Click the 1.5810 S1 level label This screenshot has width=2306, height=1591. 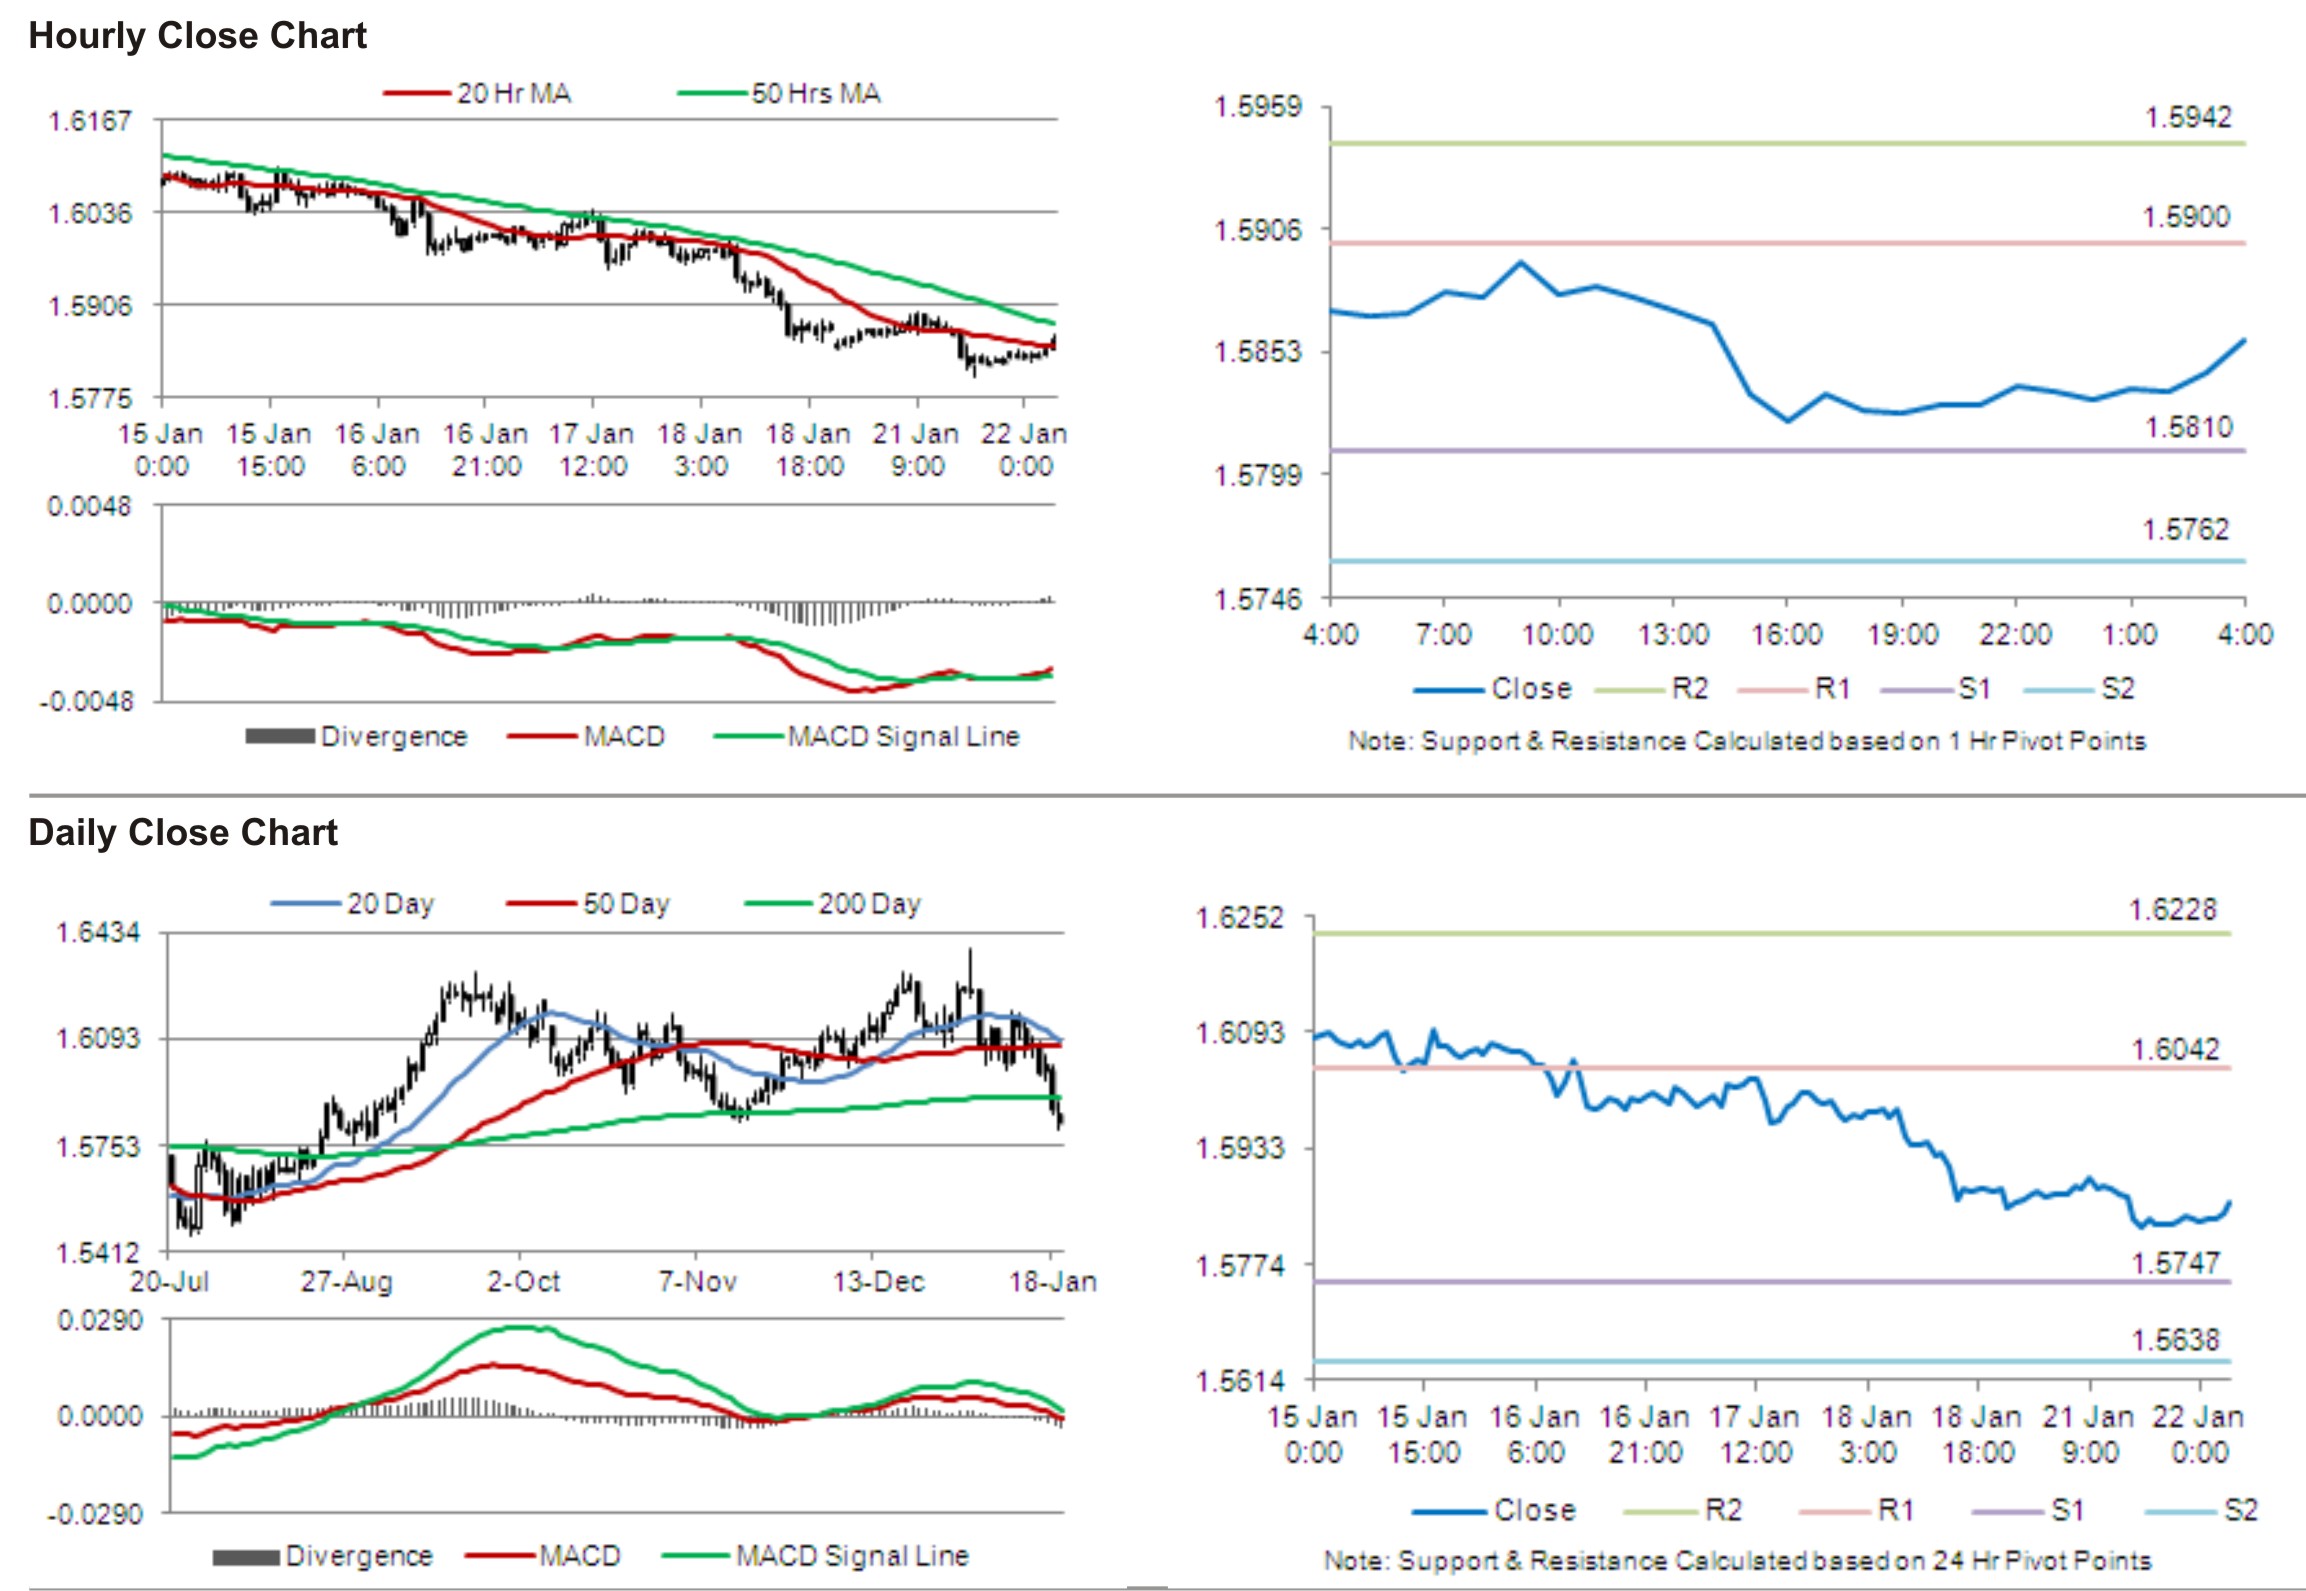pyautogui.click(x=2189, y=427)
